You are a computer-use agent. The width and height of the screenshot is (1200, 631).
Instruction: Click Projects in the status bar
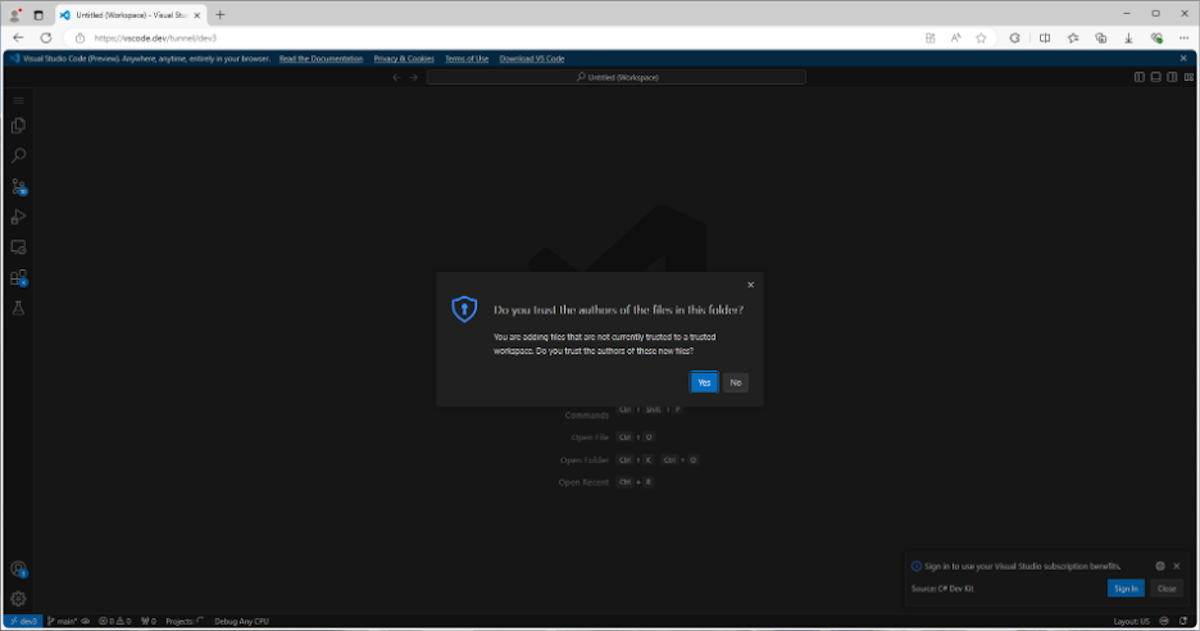(x=185, y=621)
